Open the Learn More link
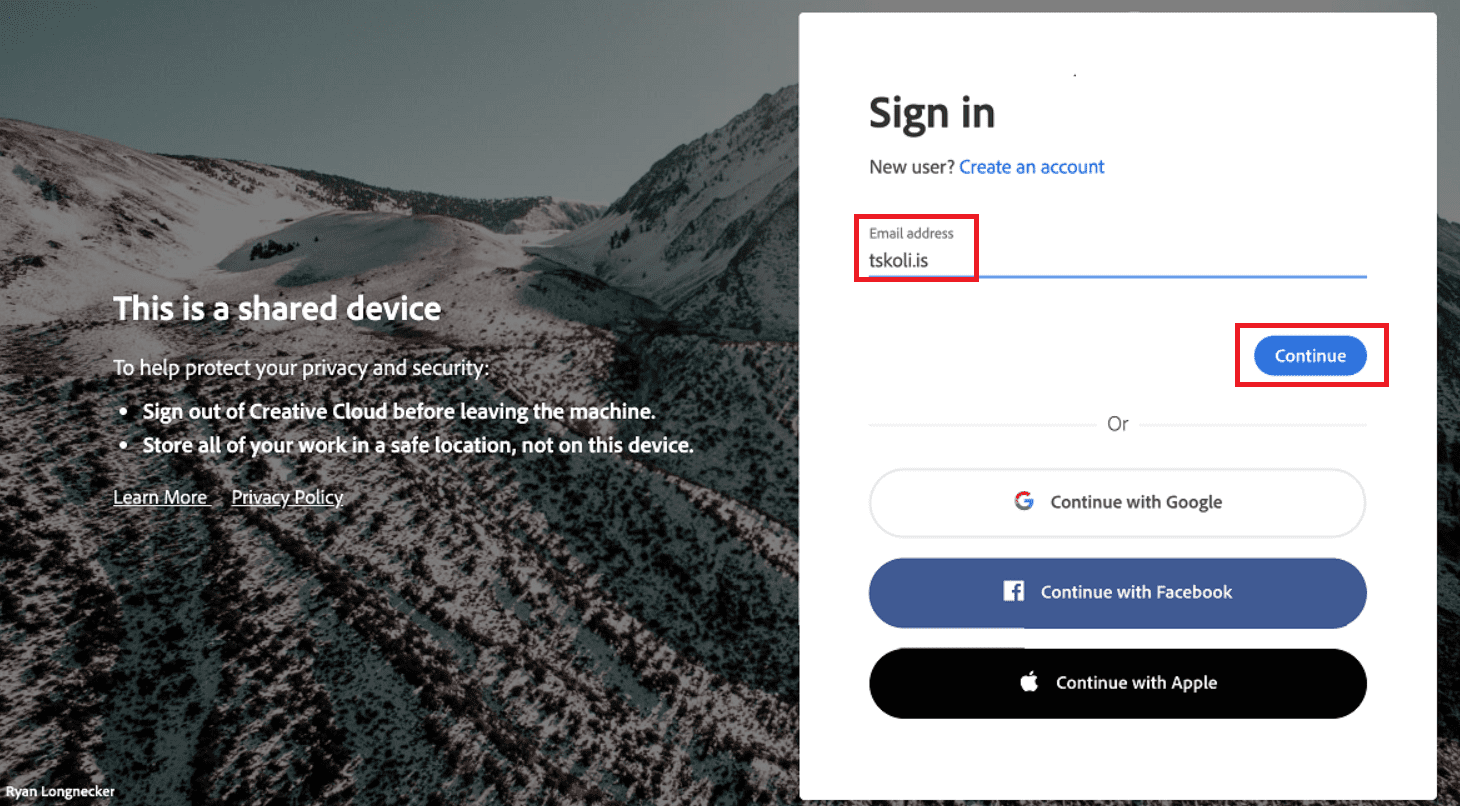This screenshot has height=806, width=1460. click(160, 497)
